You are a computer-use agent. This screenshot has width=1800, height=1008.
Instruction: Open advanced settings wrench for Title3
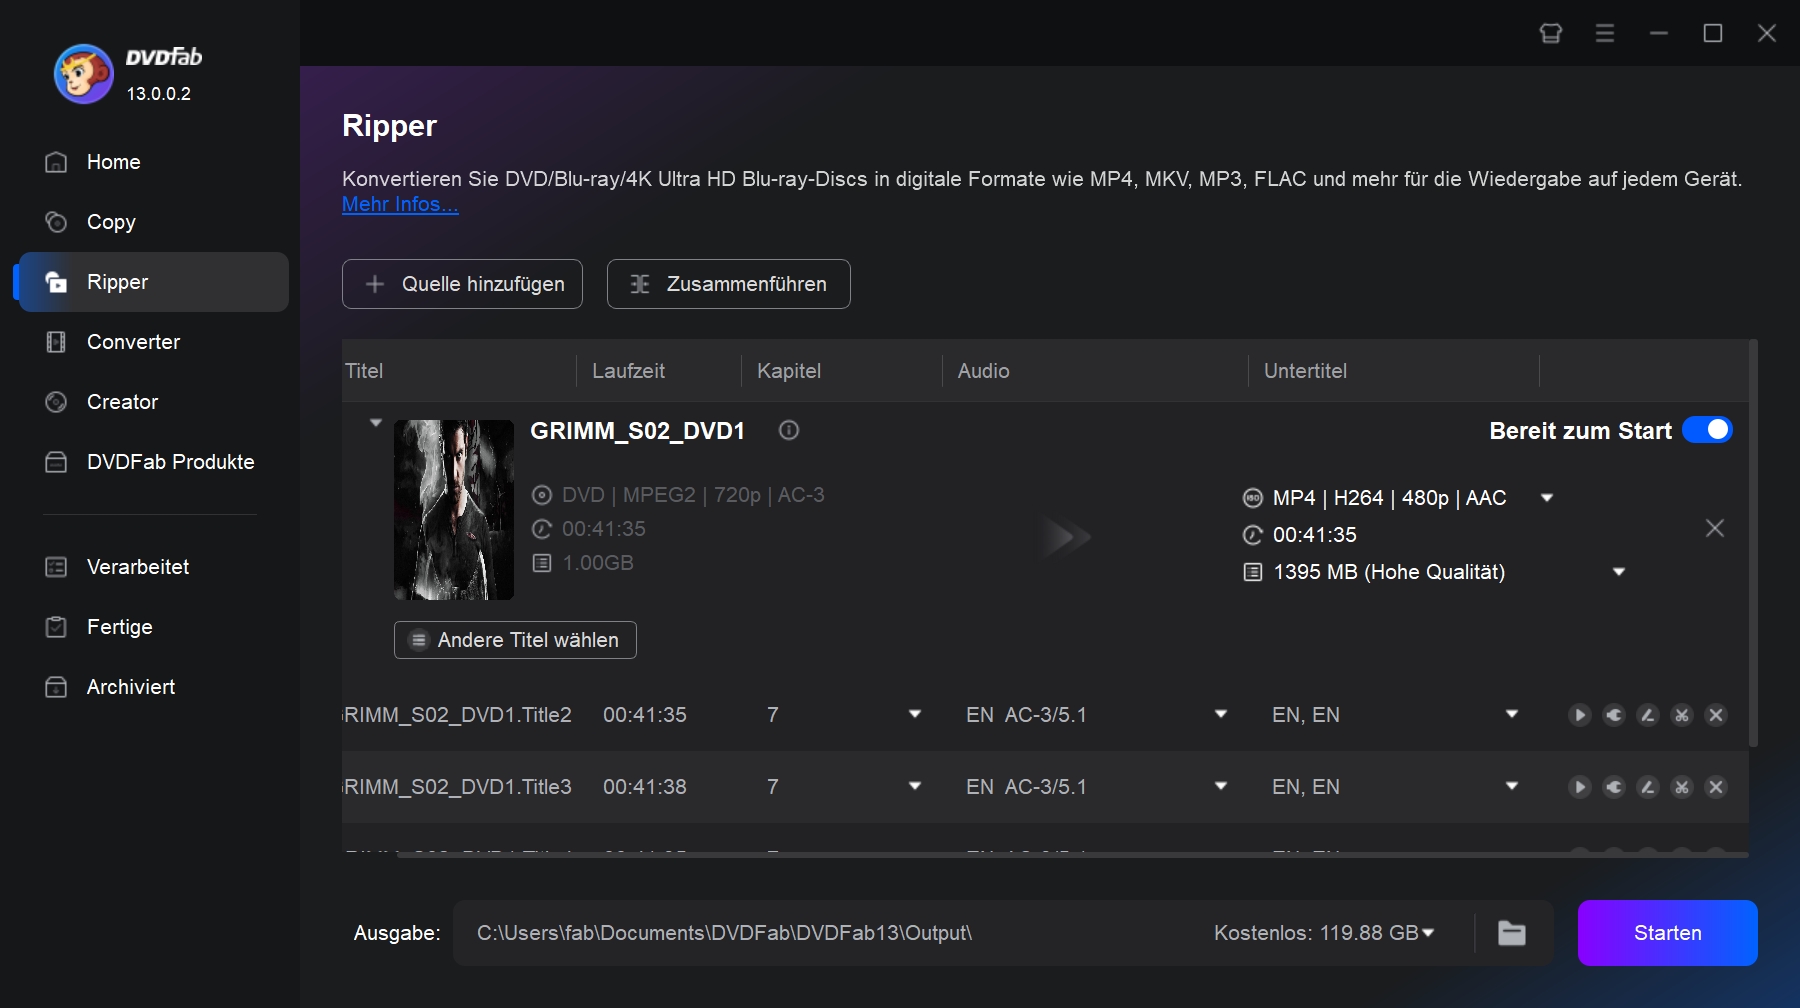tap(1614, 787)
